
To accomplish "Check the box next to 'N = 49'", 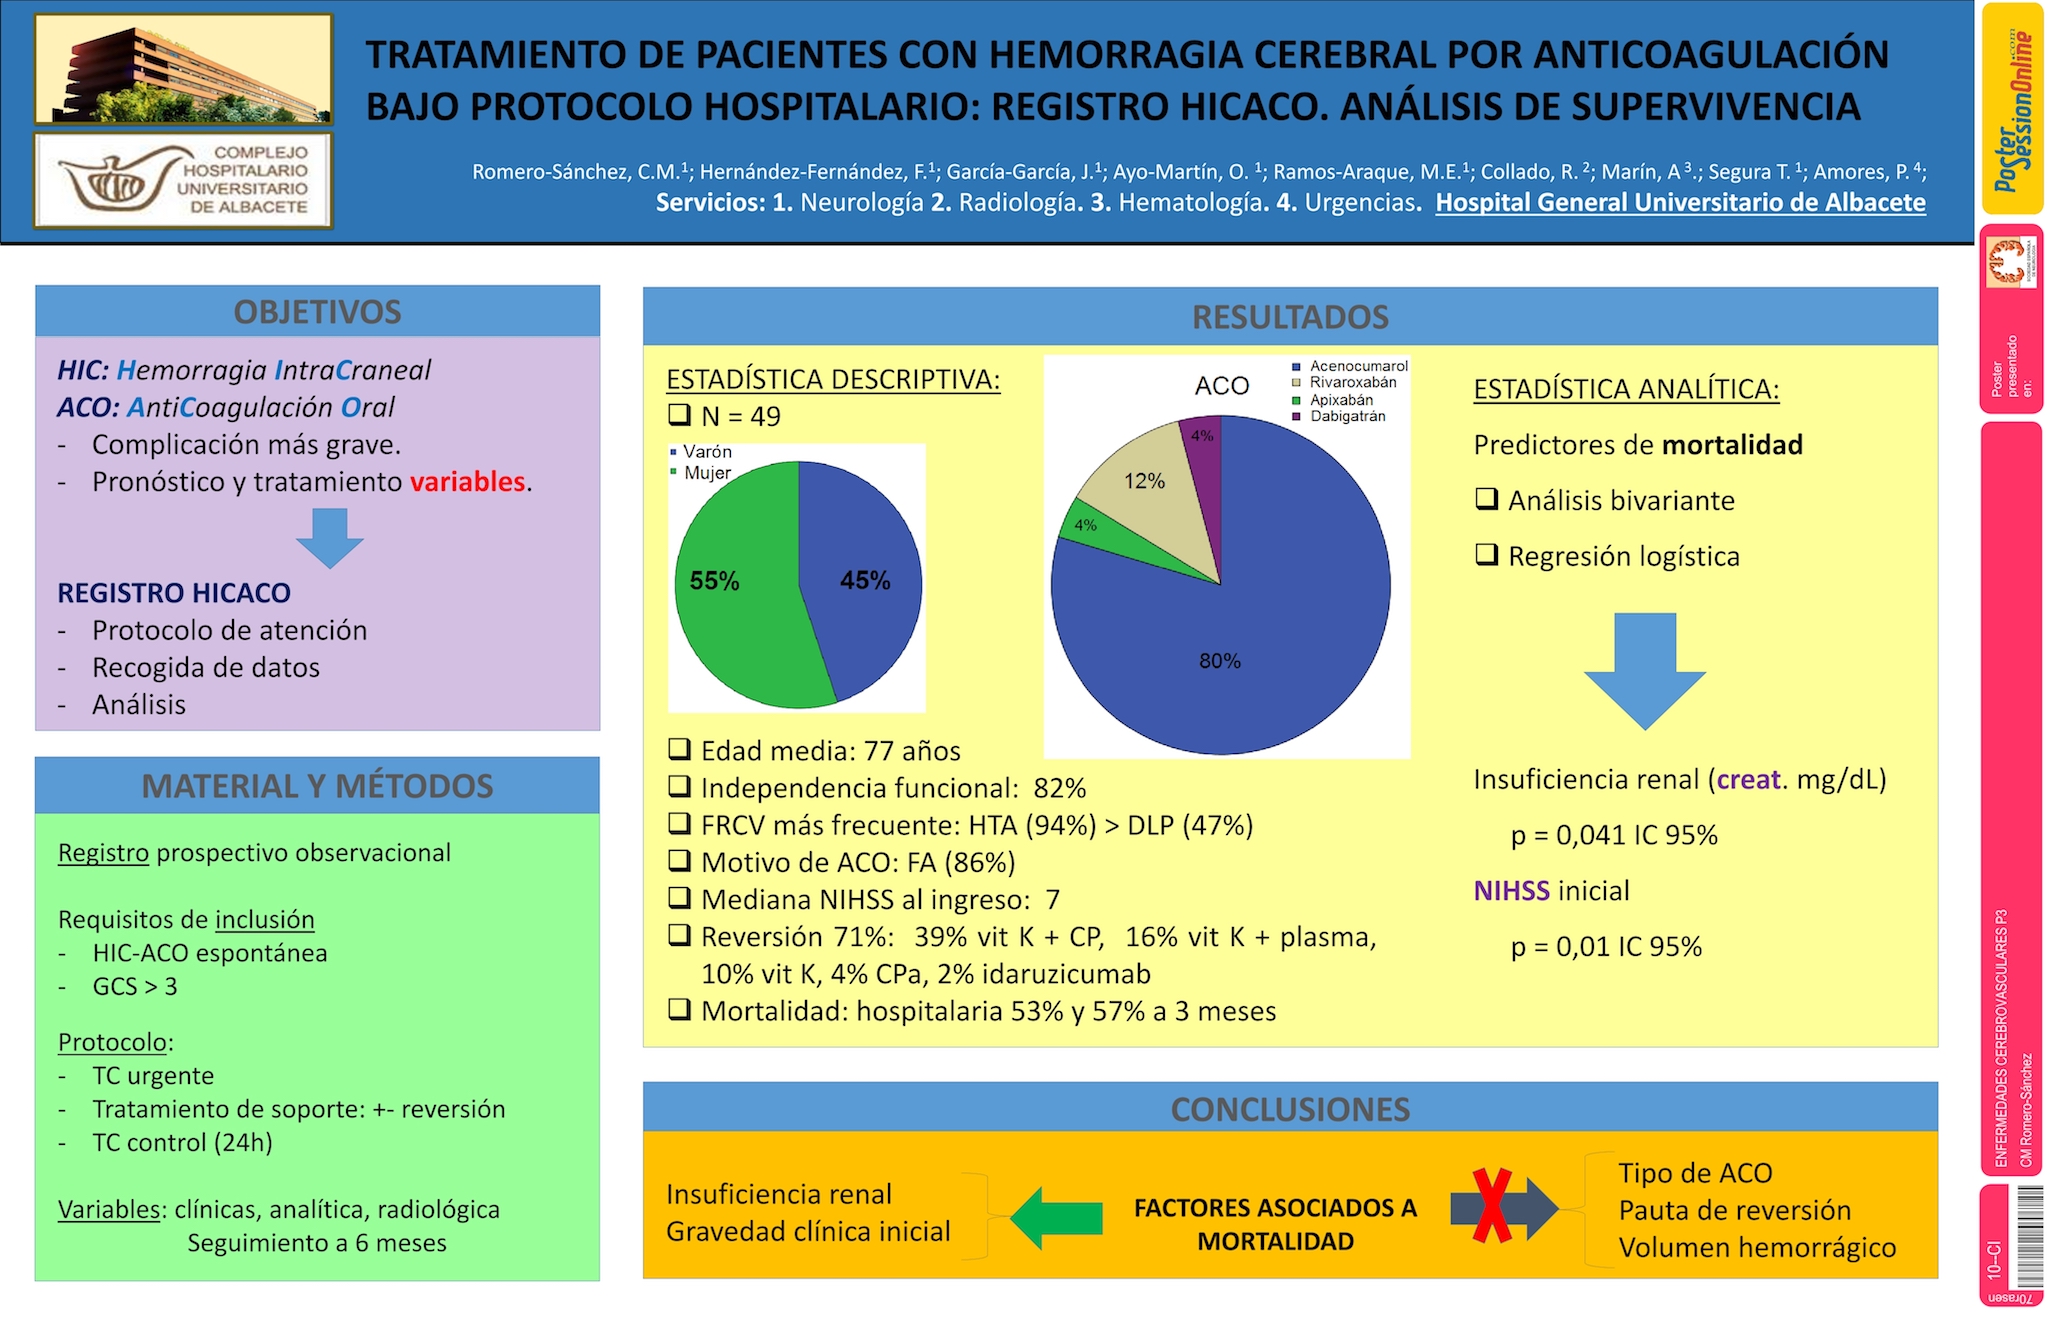I will 680,415.
